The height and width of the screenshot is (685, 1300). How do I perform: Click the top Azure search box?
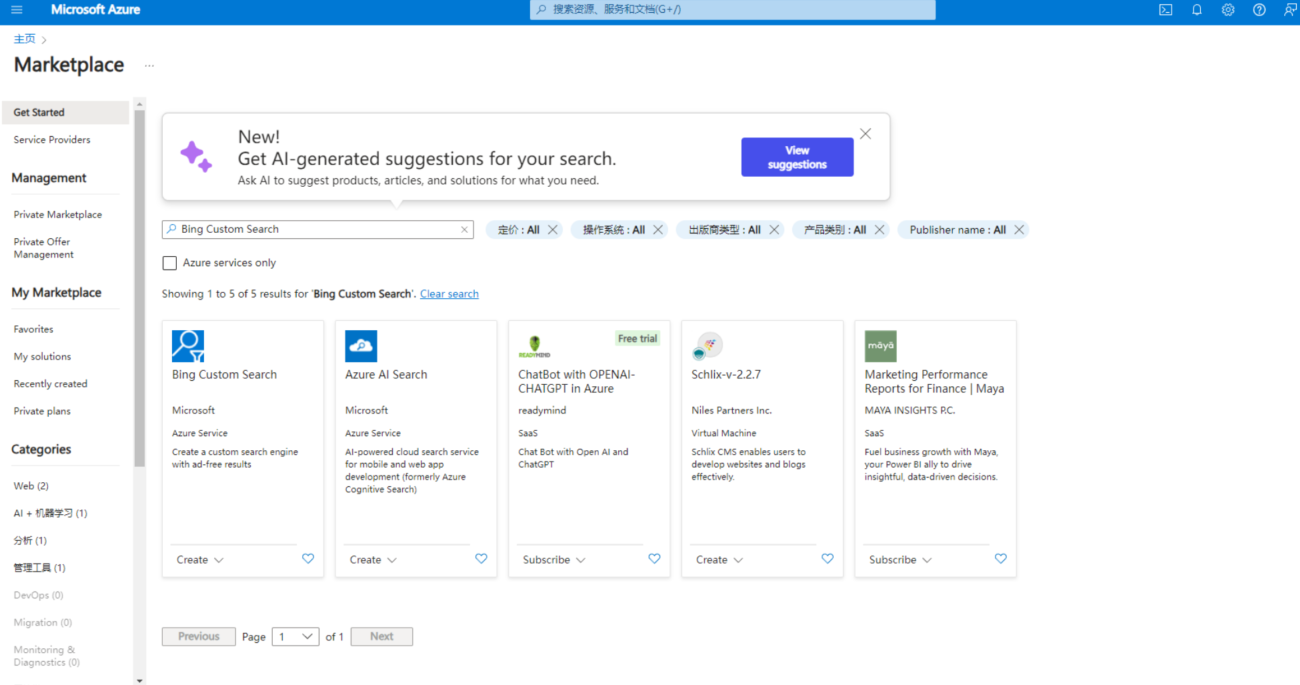(x=733, y=10)
